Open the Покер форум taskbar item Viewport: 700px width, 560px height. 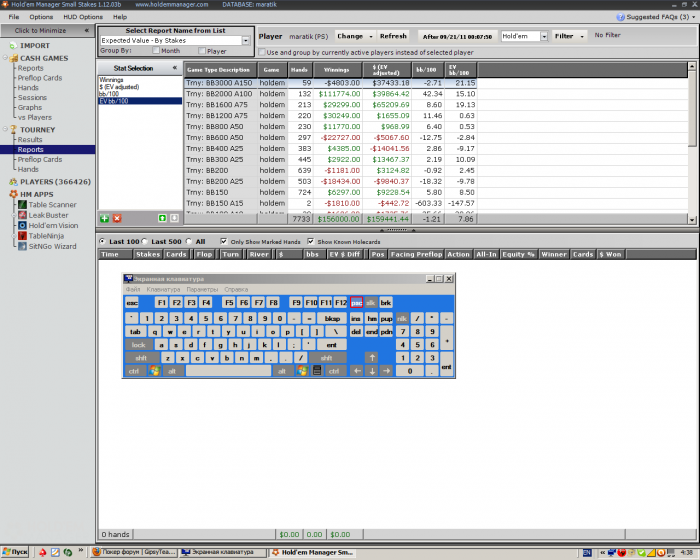134,552
